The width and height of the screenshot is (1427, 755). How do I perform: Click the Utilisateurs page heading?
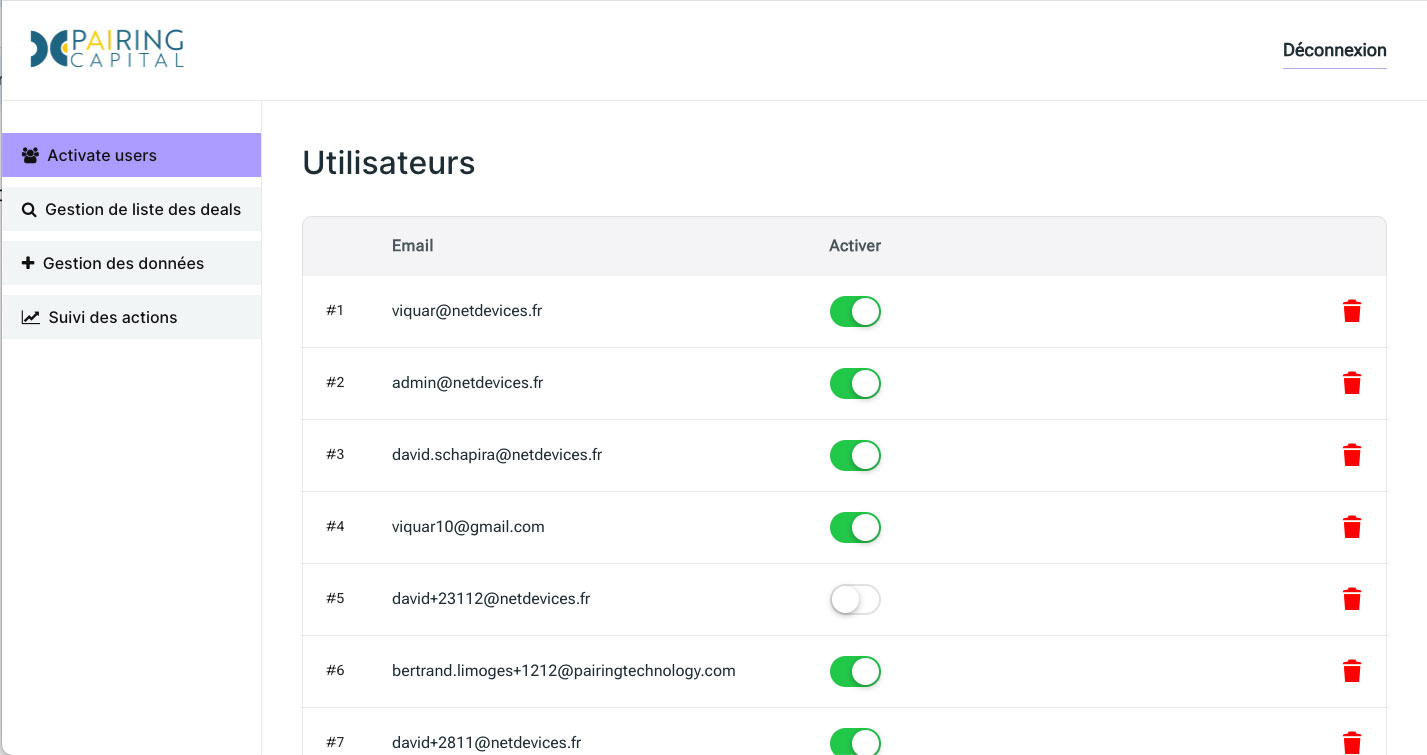[389, 162]
